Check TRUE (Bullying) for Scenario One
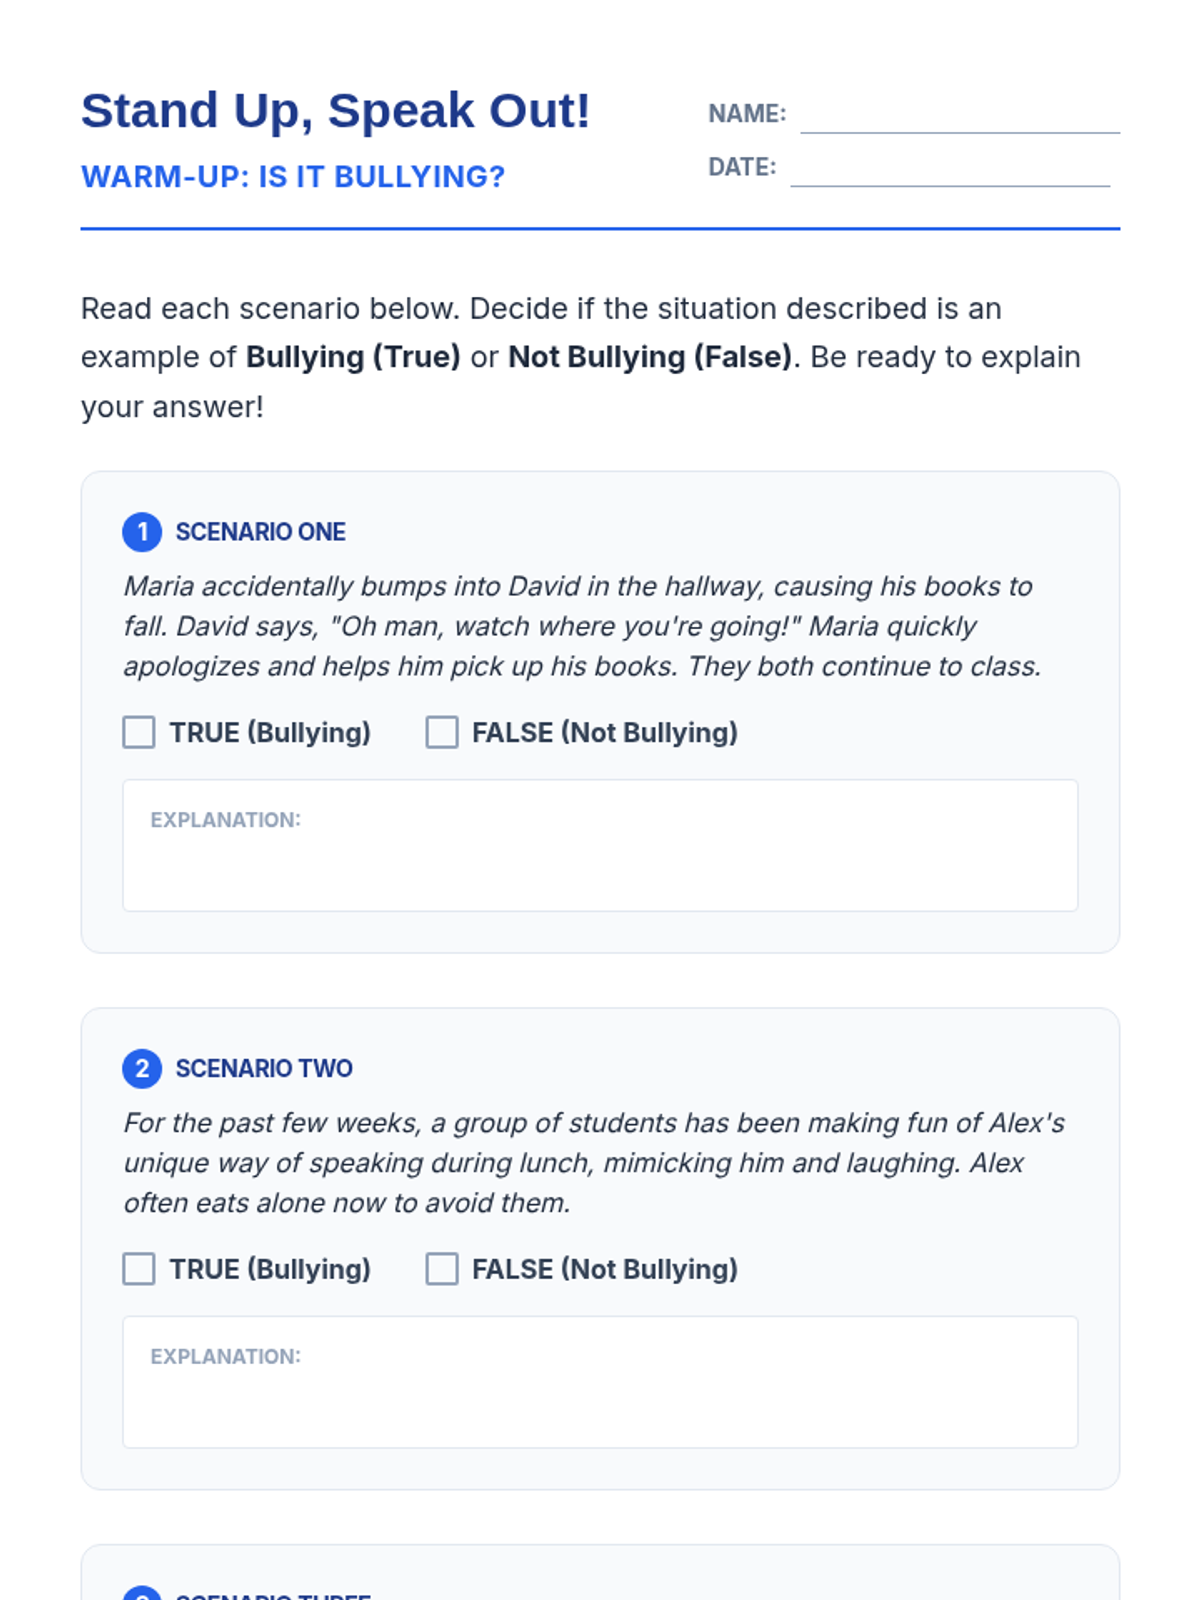The height and width of the screenshot is (1600, 1200). pos(139,732)
